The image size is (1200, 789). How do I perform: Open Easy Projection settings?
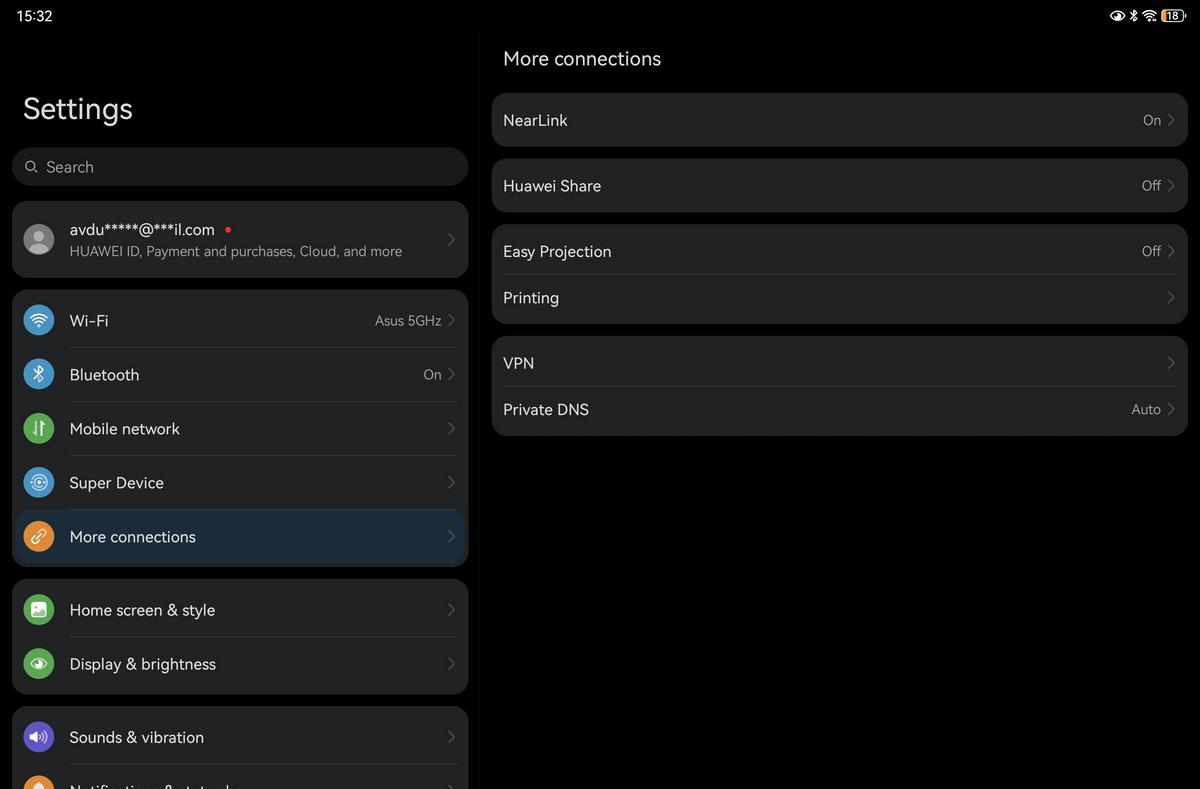click(x=840, y=251)
